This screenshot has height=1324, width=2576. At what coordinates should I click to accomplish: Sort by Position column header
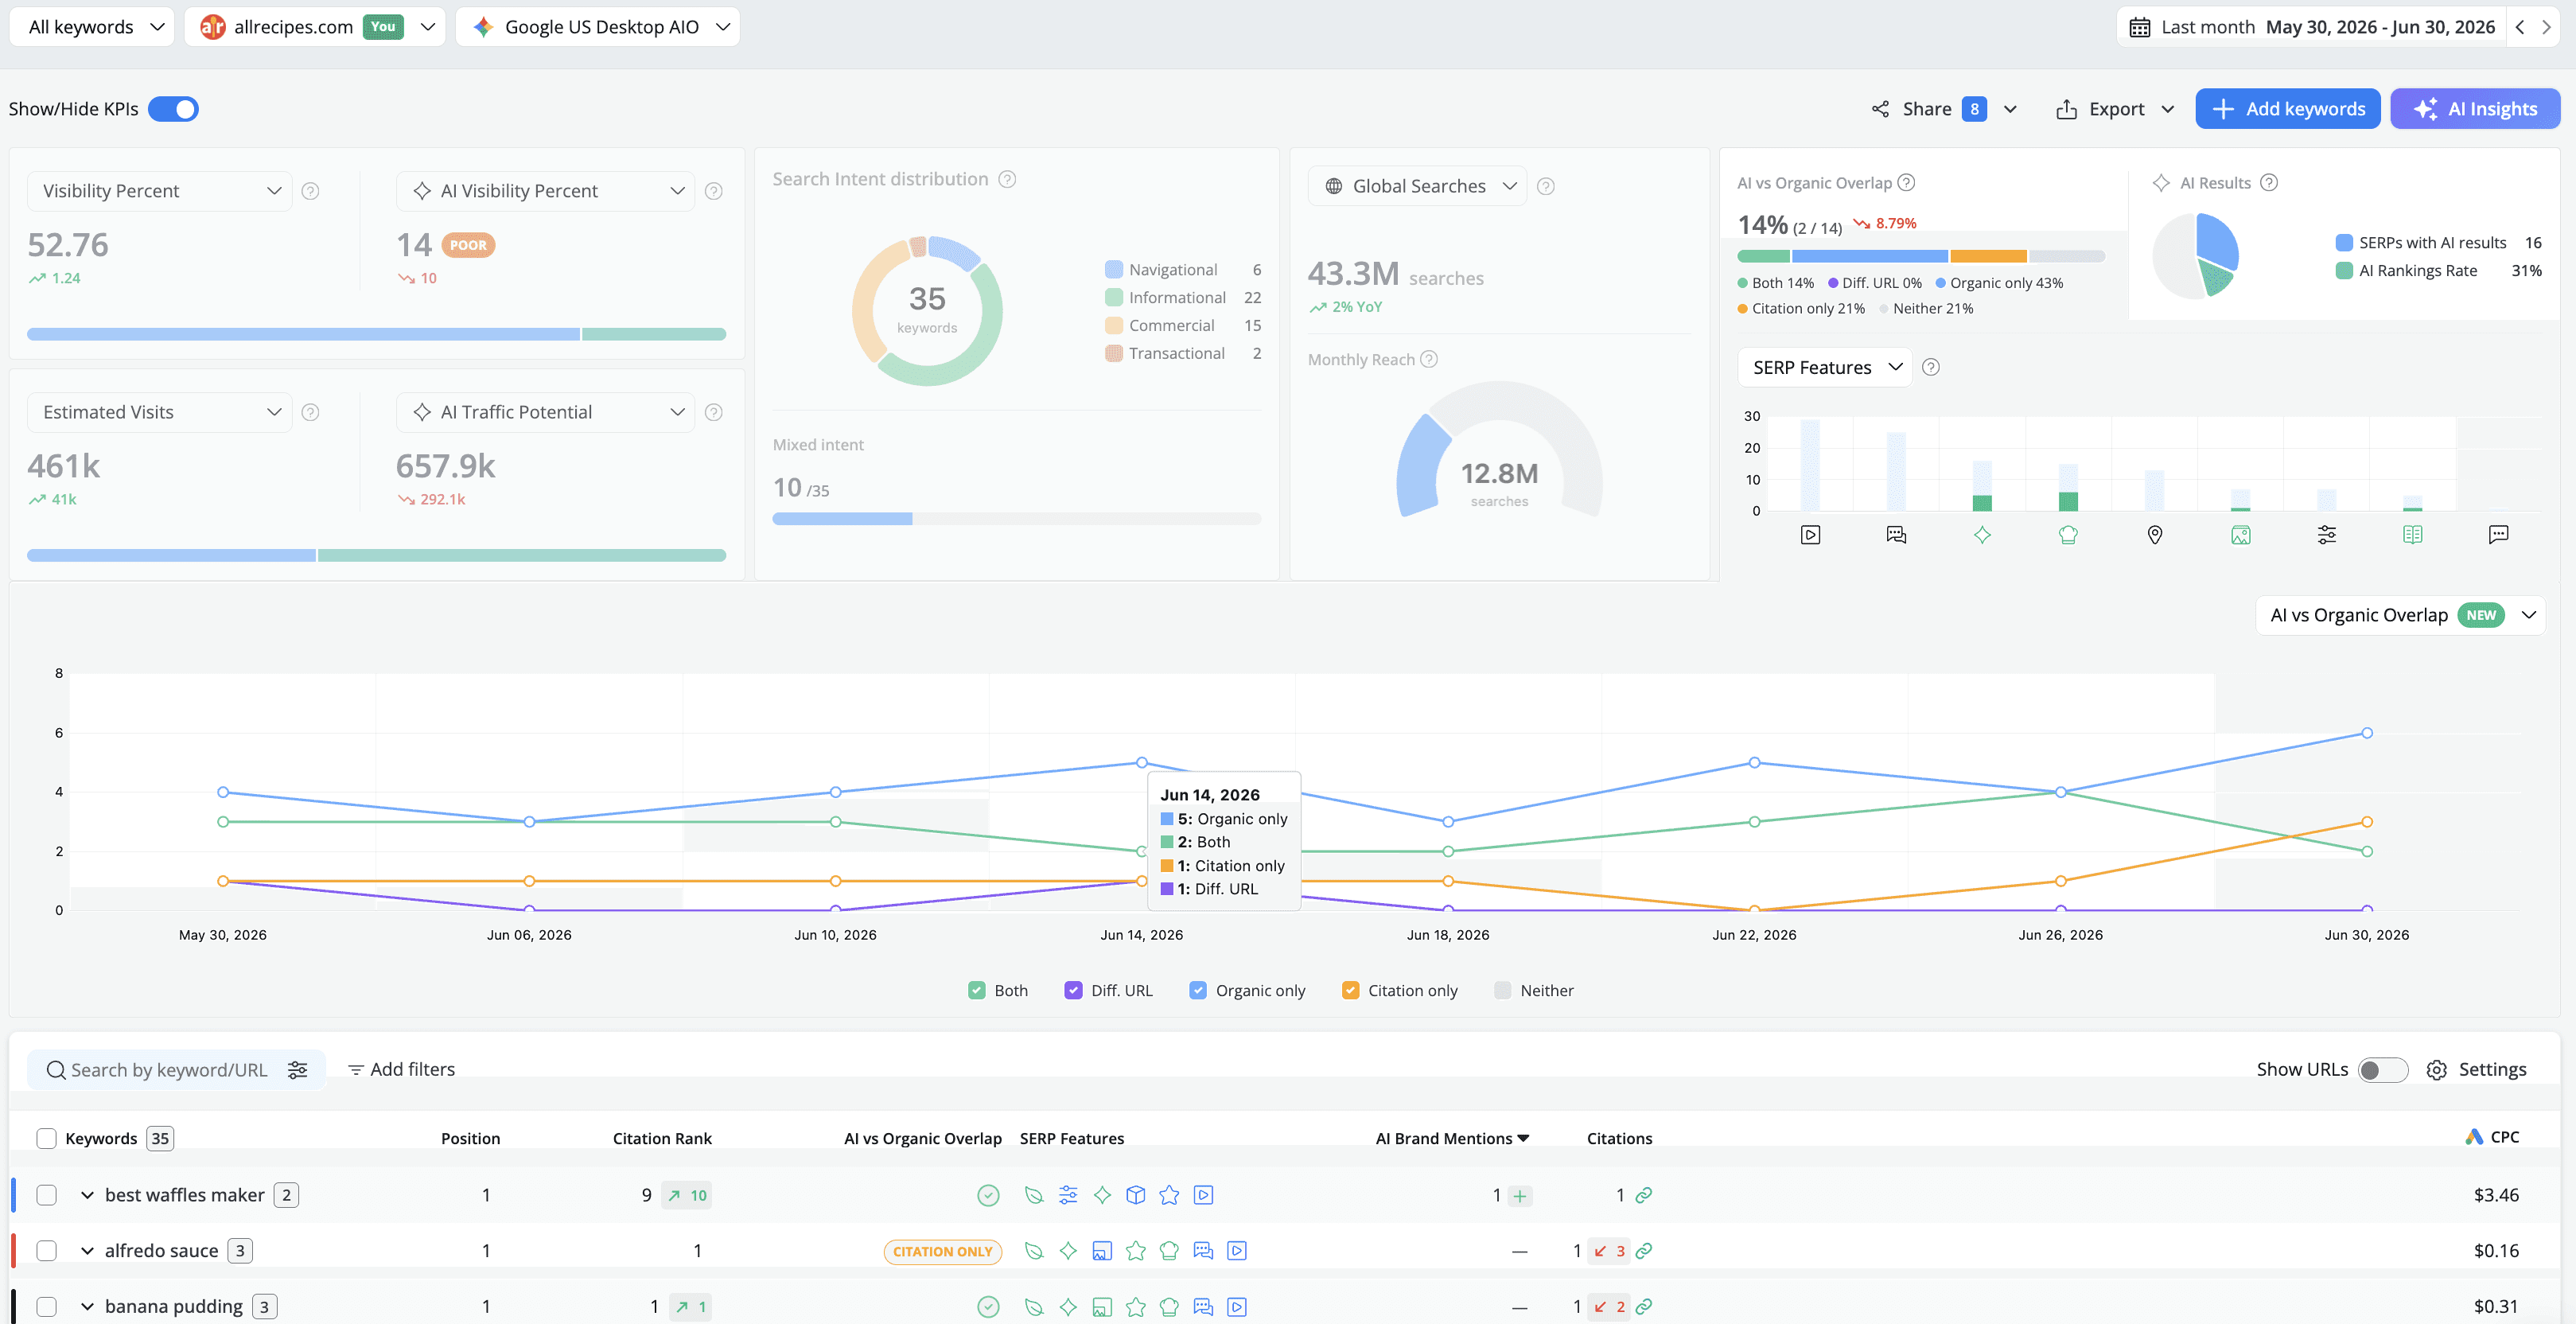click(470, 1139)
